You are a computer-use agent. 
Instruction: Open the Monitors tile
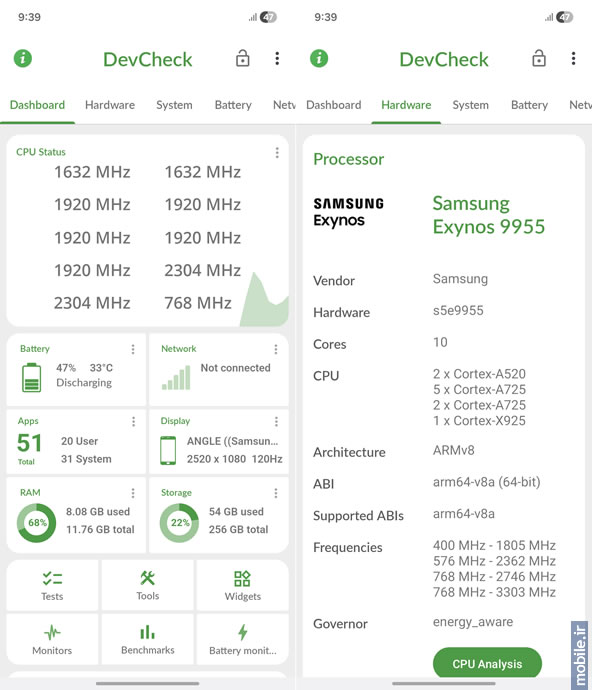tap(52, 639)
